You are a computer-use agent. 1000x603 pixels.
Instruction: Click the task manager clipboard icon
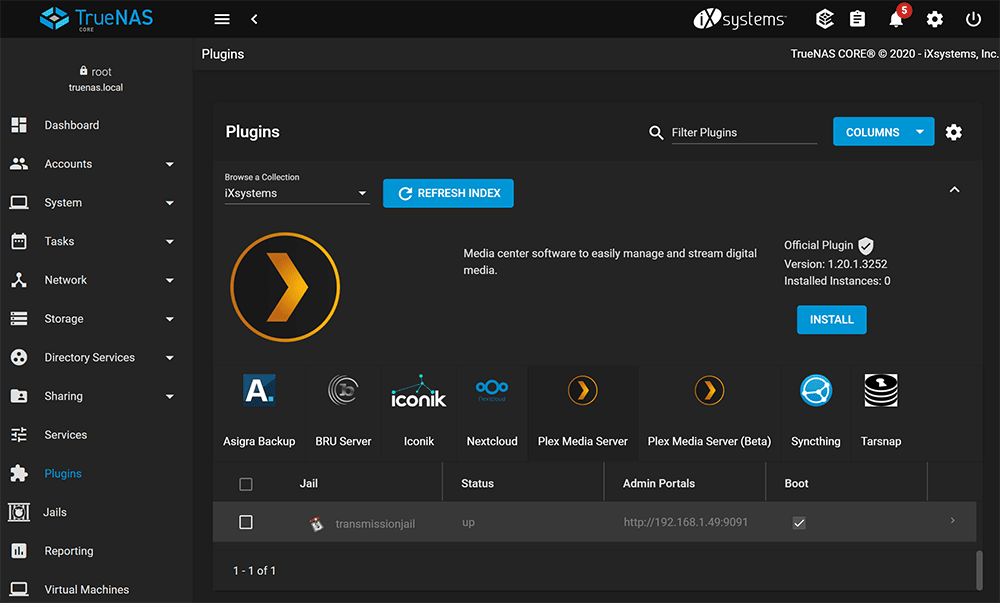[x=857, y=19]
